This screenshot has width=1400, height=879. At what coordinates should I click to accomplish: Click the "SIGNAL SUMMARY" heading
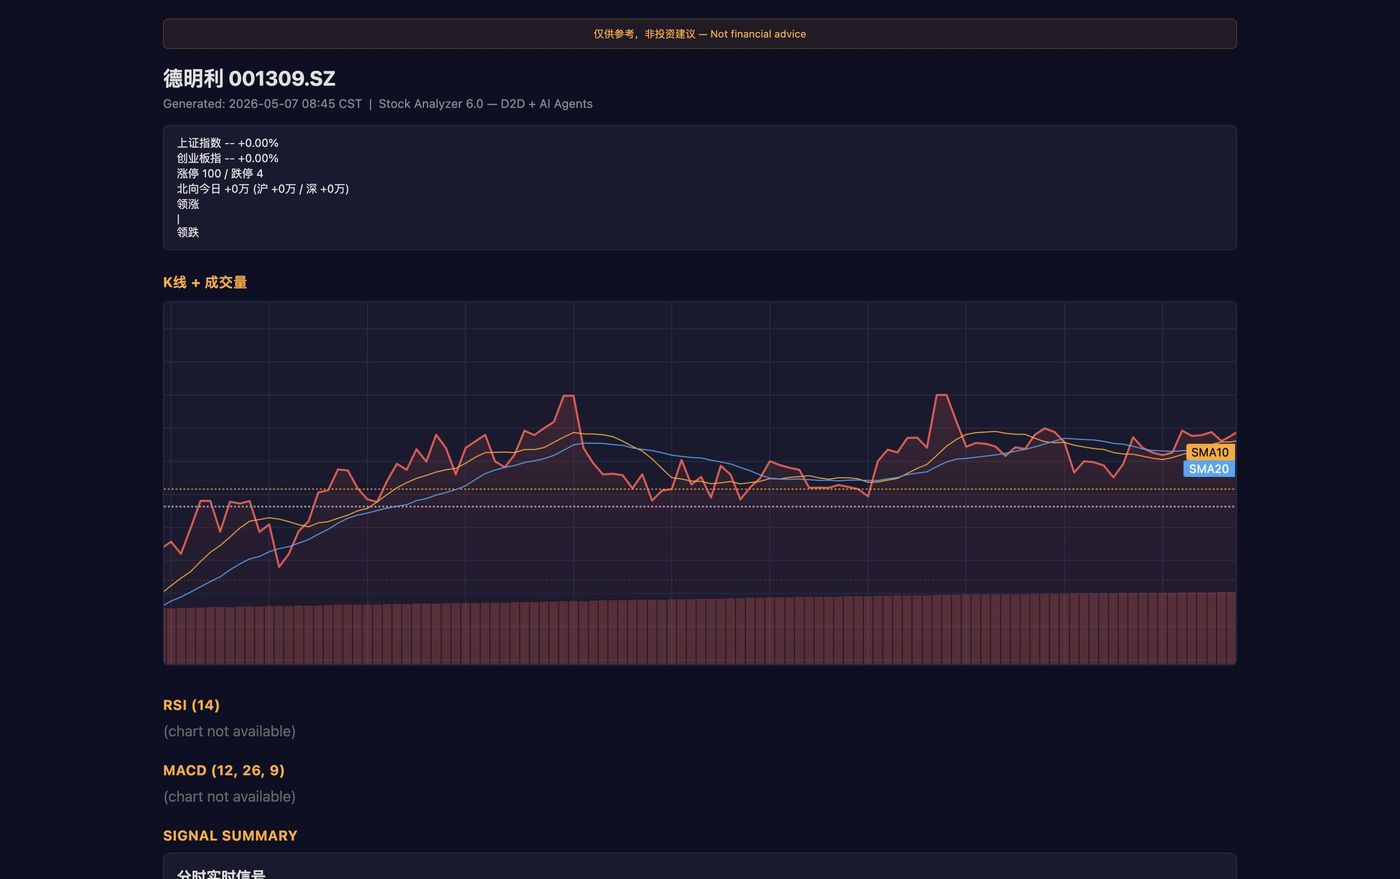click(x=230, y=835)
